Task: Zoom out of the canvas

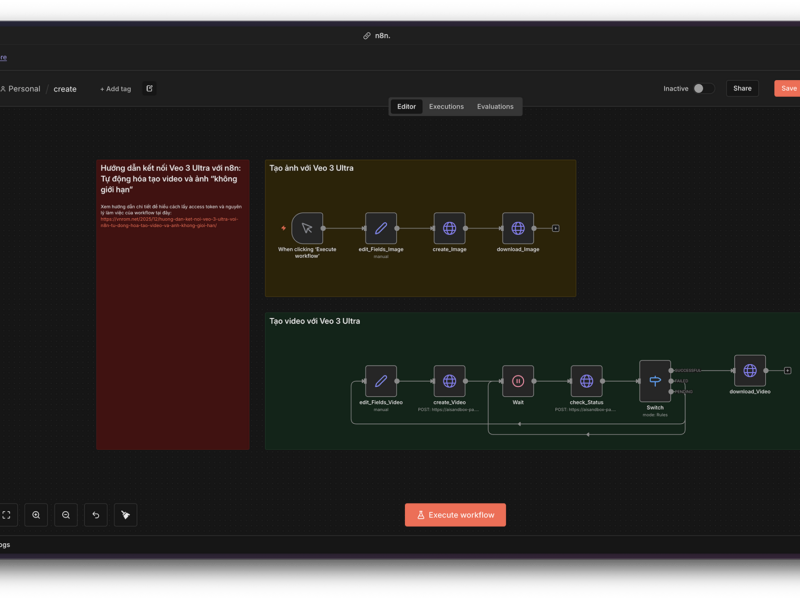Action: click(66, 515)
